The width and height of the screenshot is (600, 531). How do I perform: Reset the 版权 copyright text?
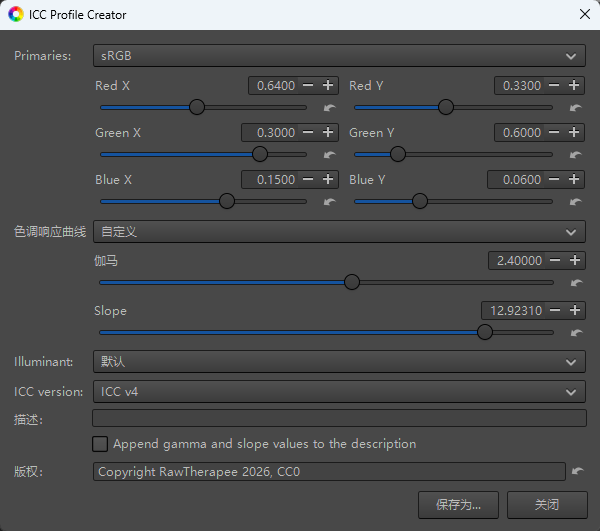pyautogui.click(x=577, y=471)
